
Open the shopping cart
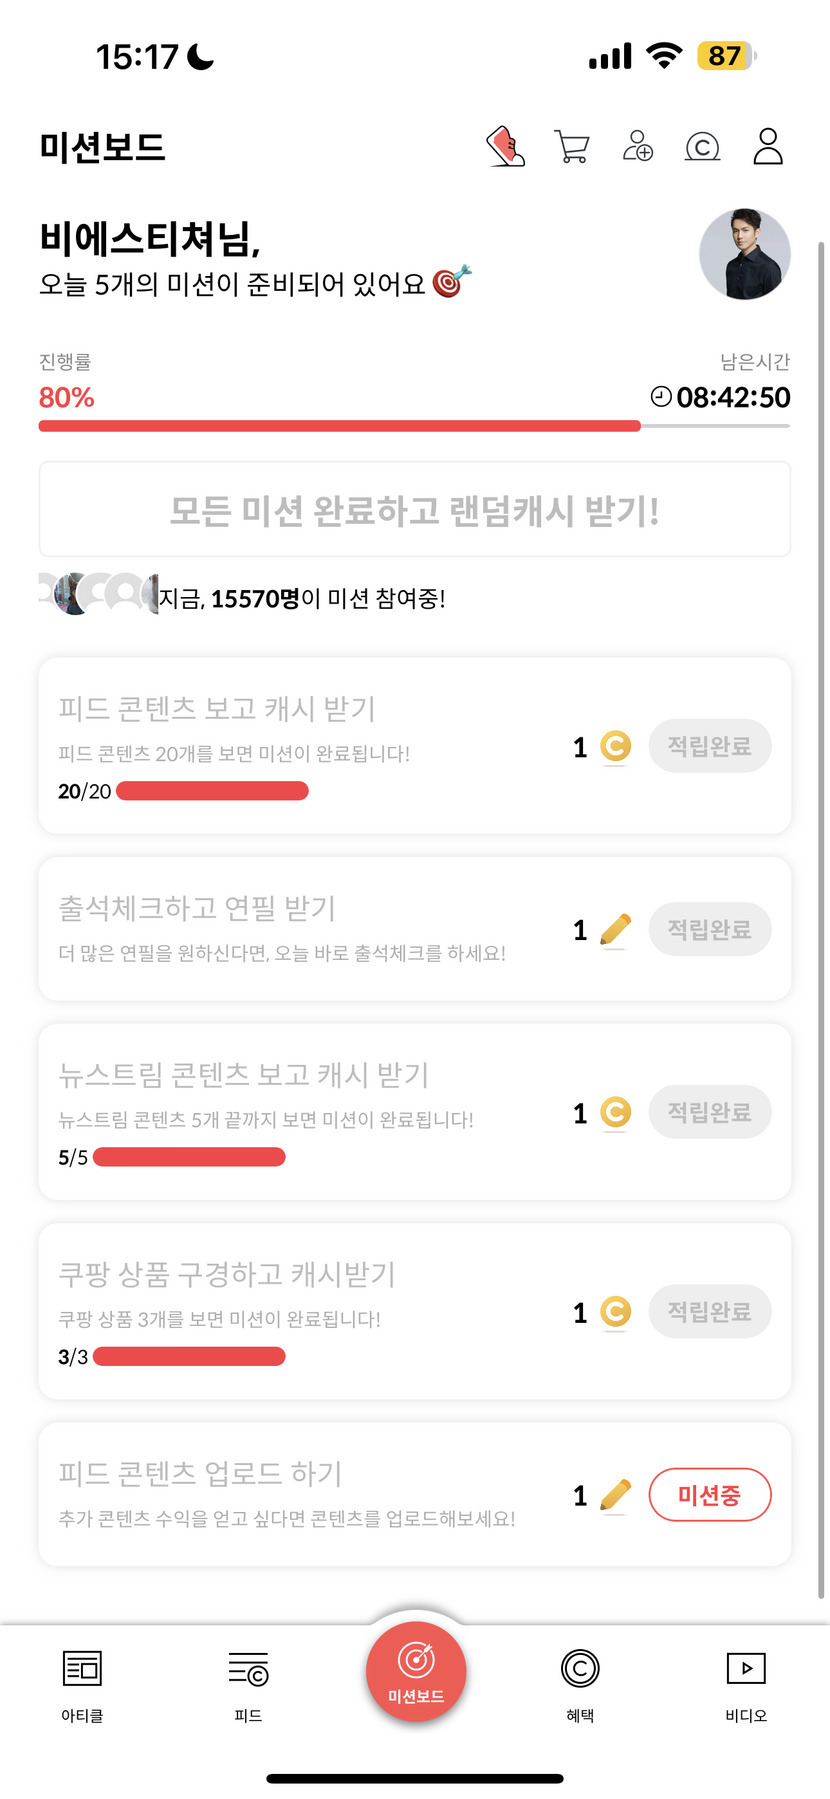[571, 147]
